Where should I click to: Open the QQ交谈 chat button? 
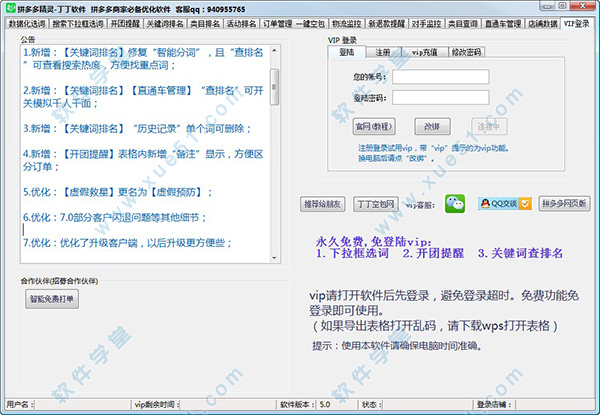pyautogui.click(x=505, y=203)
